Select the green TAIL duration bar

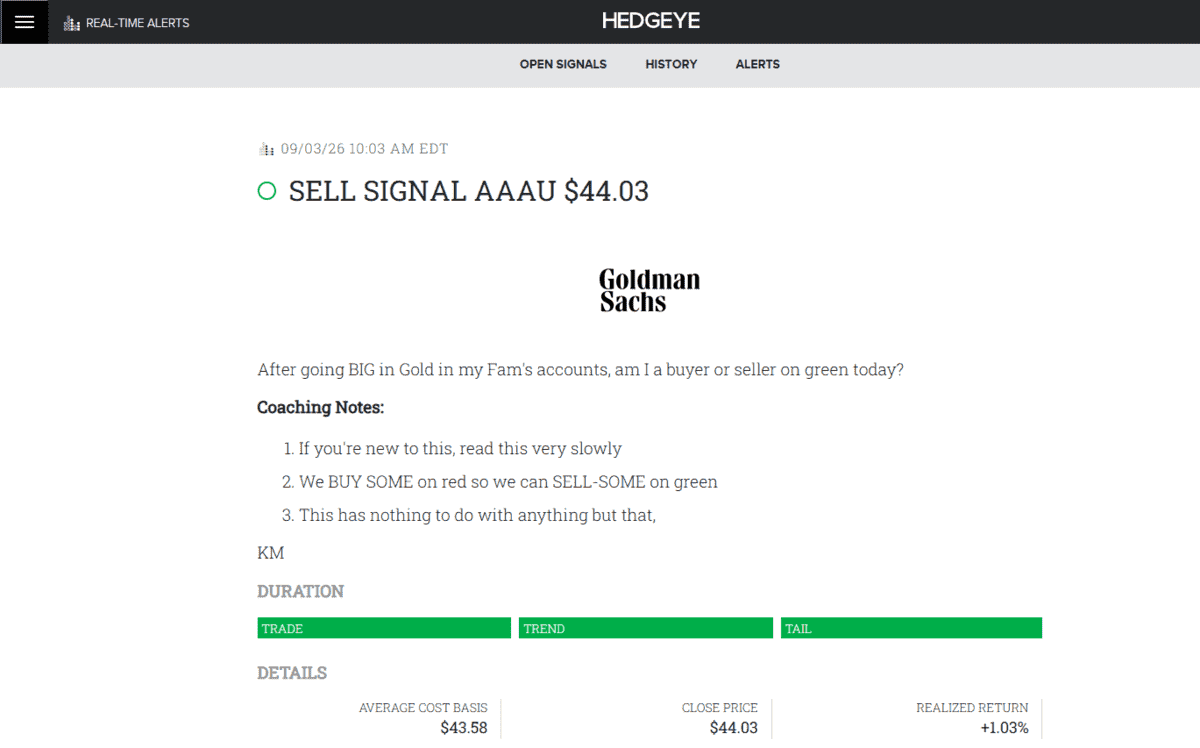pyautogui.click(x=911, y=628)
